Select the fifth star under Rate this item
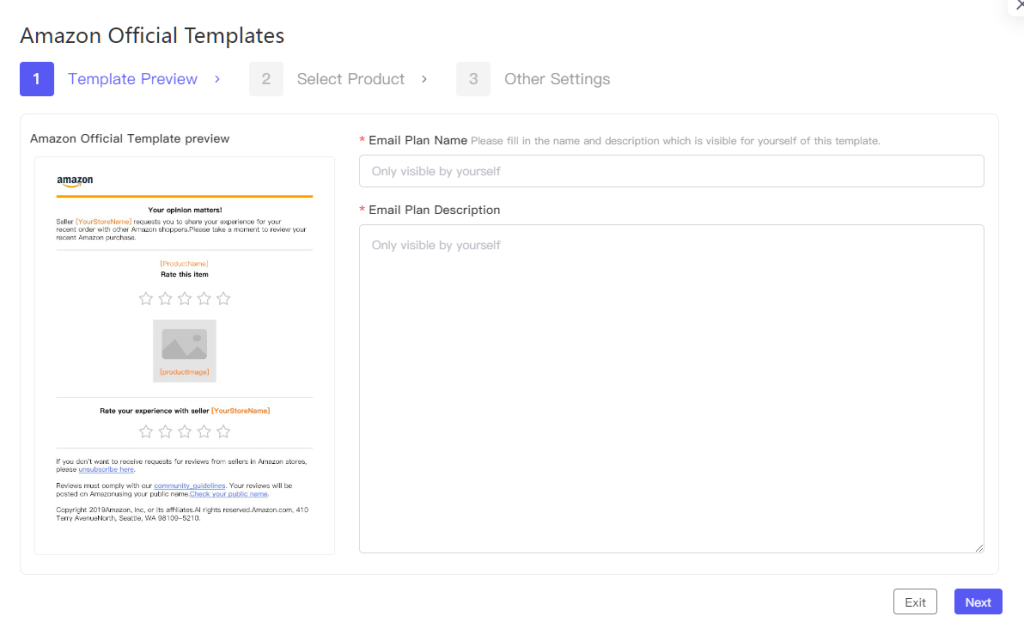 click(223, 298)
